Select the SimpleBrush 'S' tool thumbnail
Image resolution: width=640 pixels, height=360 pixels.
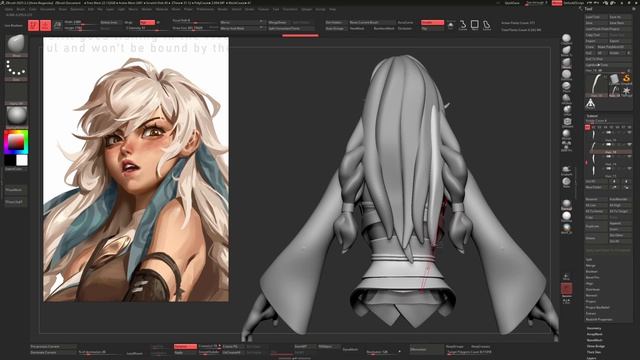click(x=626, y=79)
